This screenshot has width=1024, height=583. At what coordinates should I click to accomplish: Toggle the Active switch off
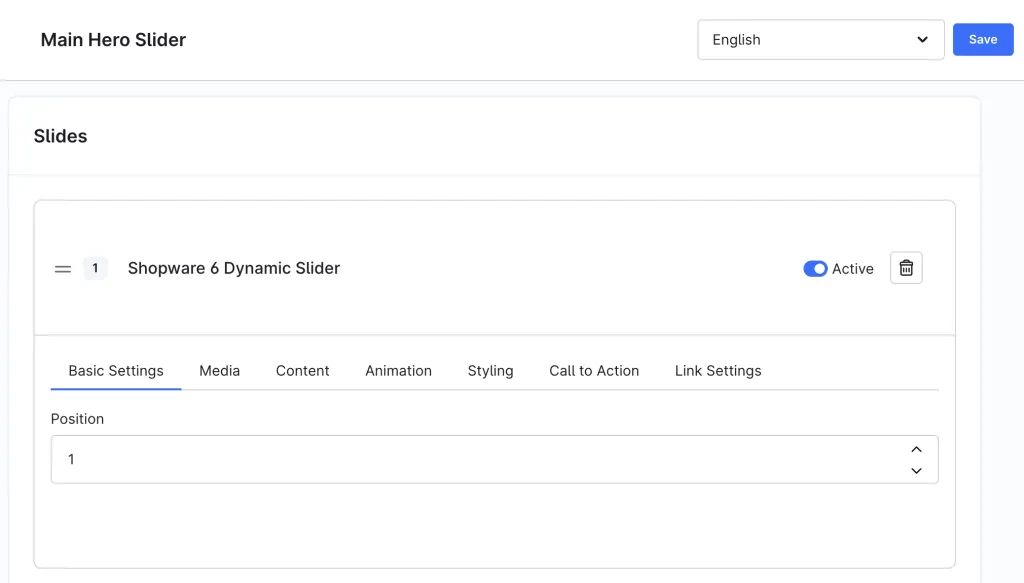coord(815,268)
